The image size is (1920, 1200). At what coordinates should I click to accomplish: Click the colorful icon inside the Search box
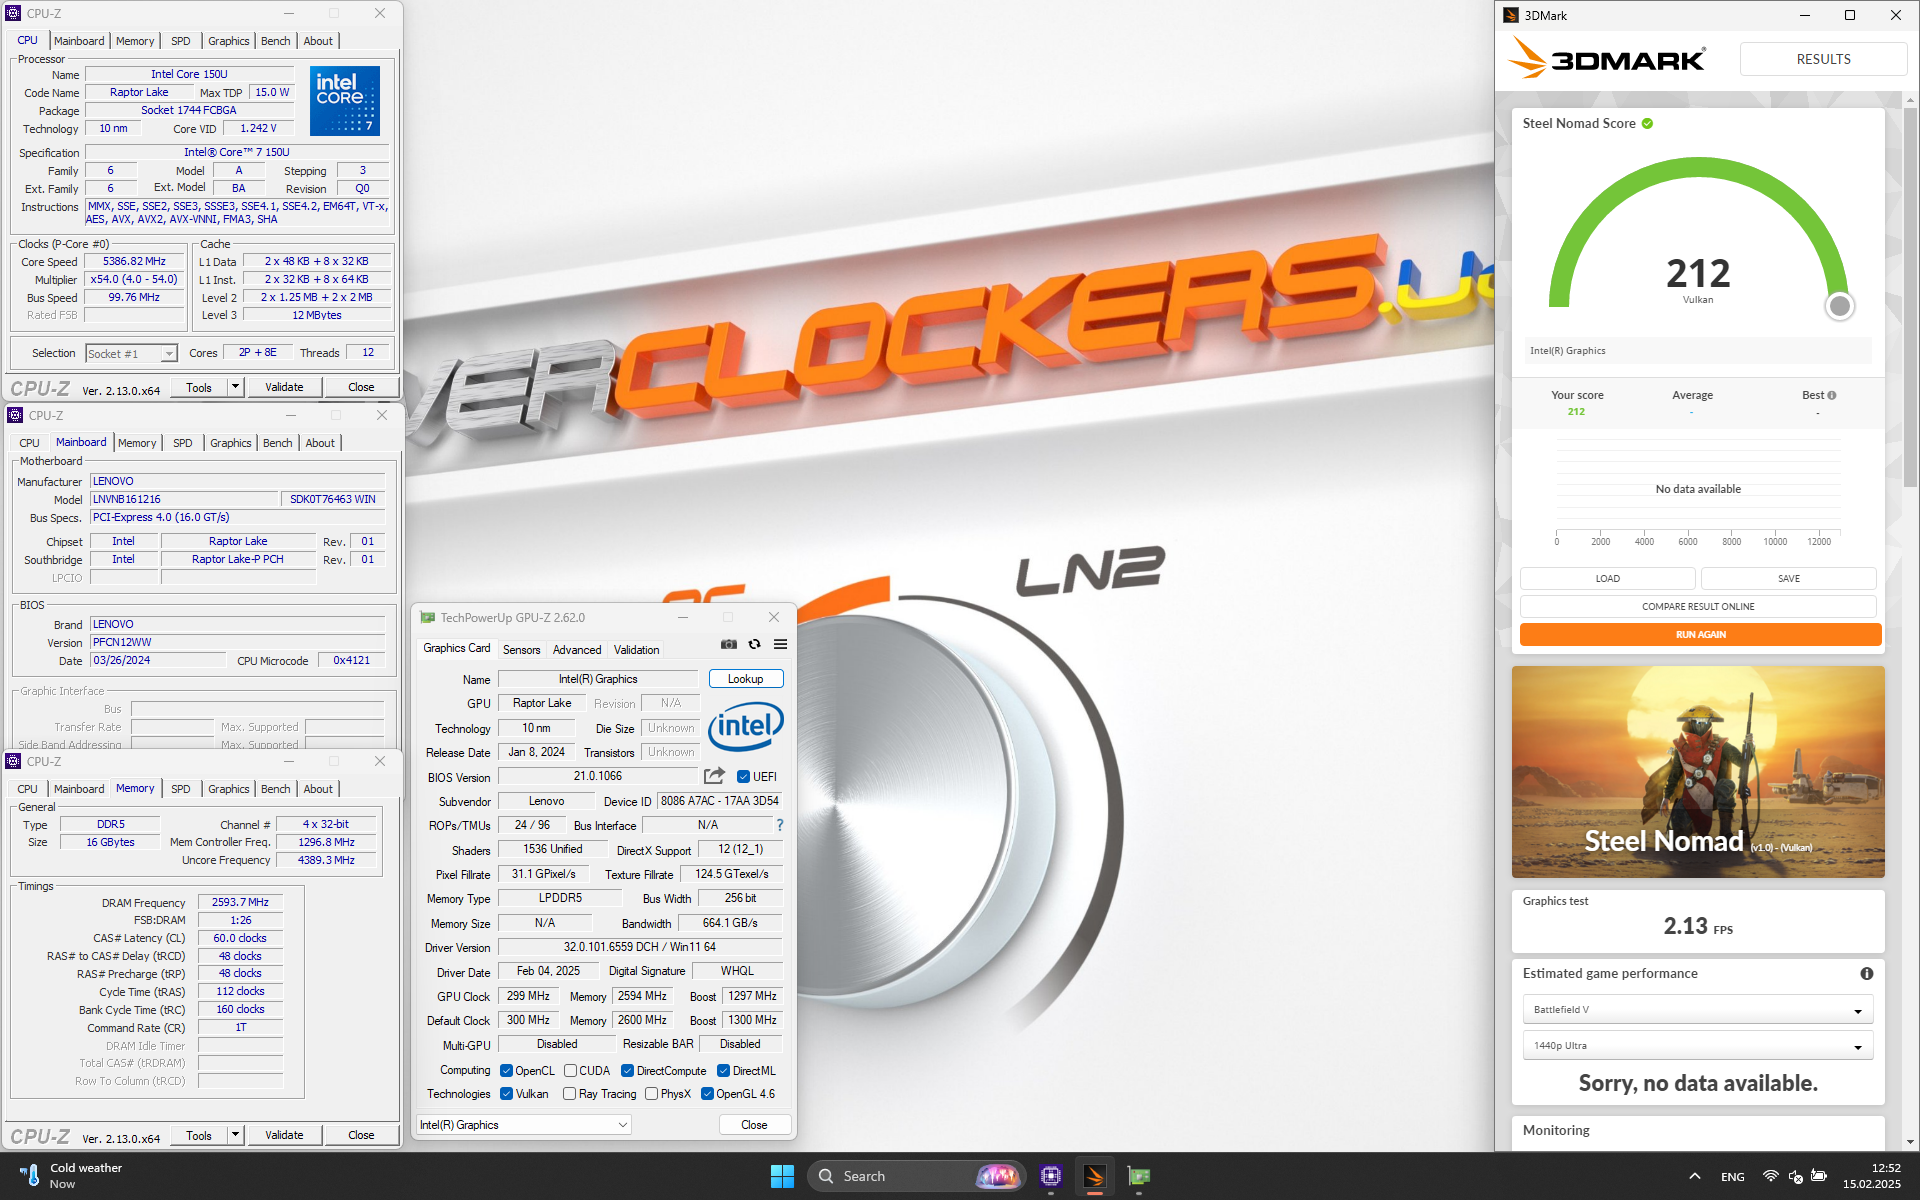pos(997,1176)
